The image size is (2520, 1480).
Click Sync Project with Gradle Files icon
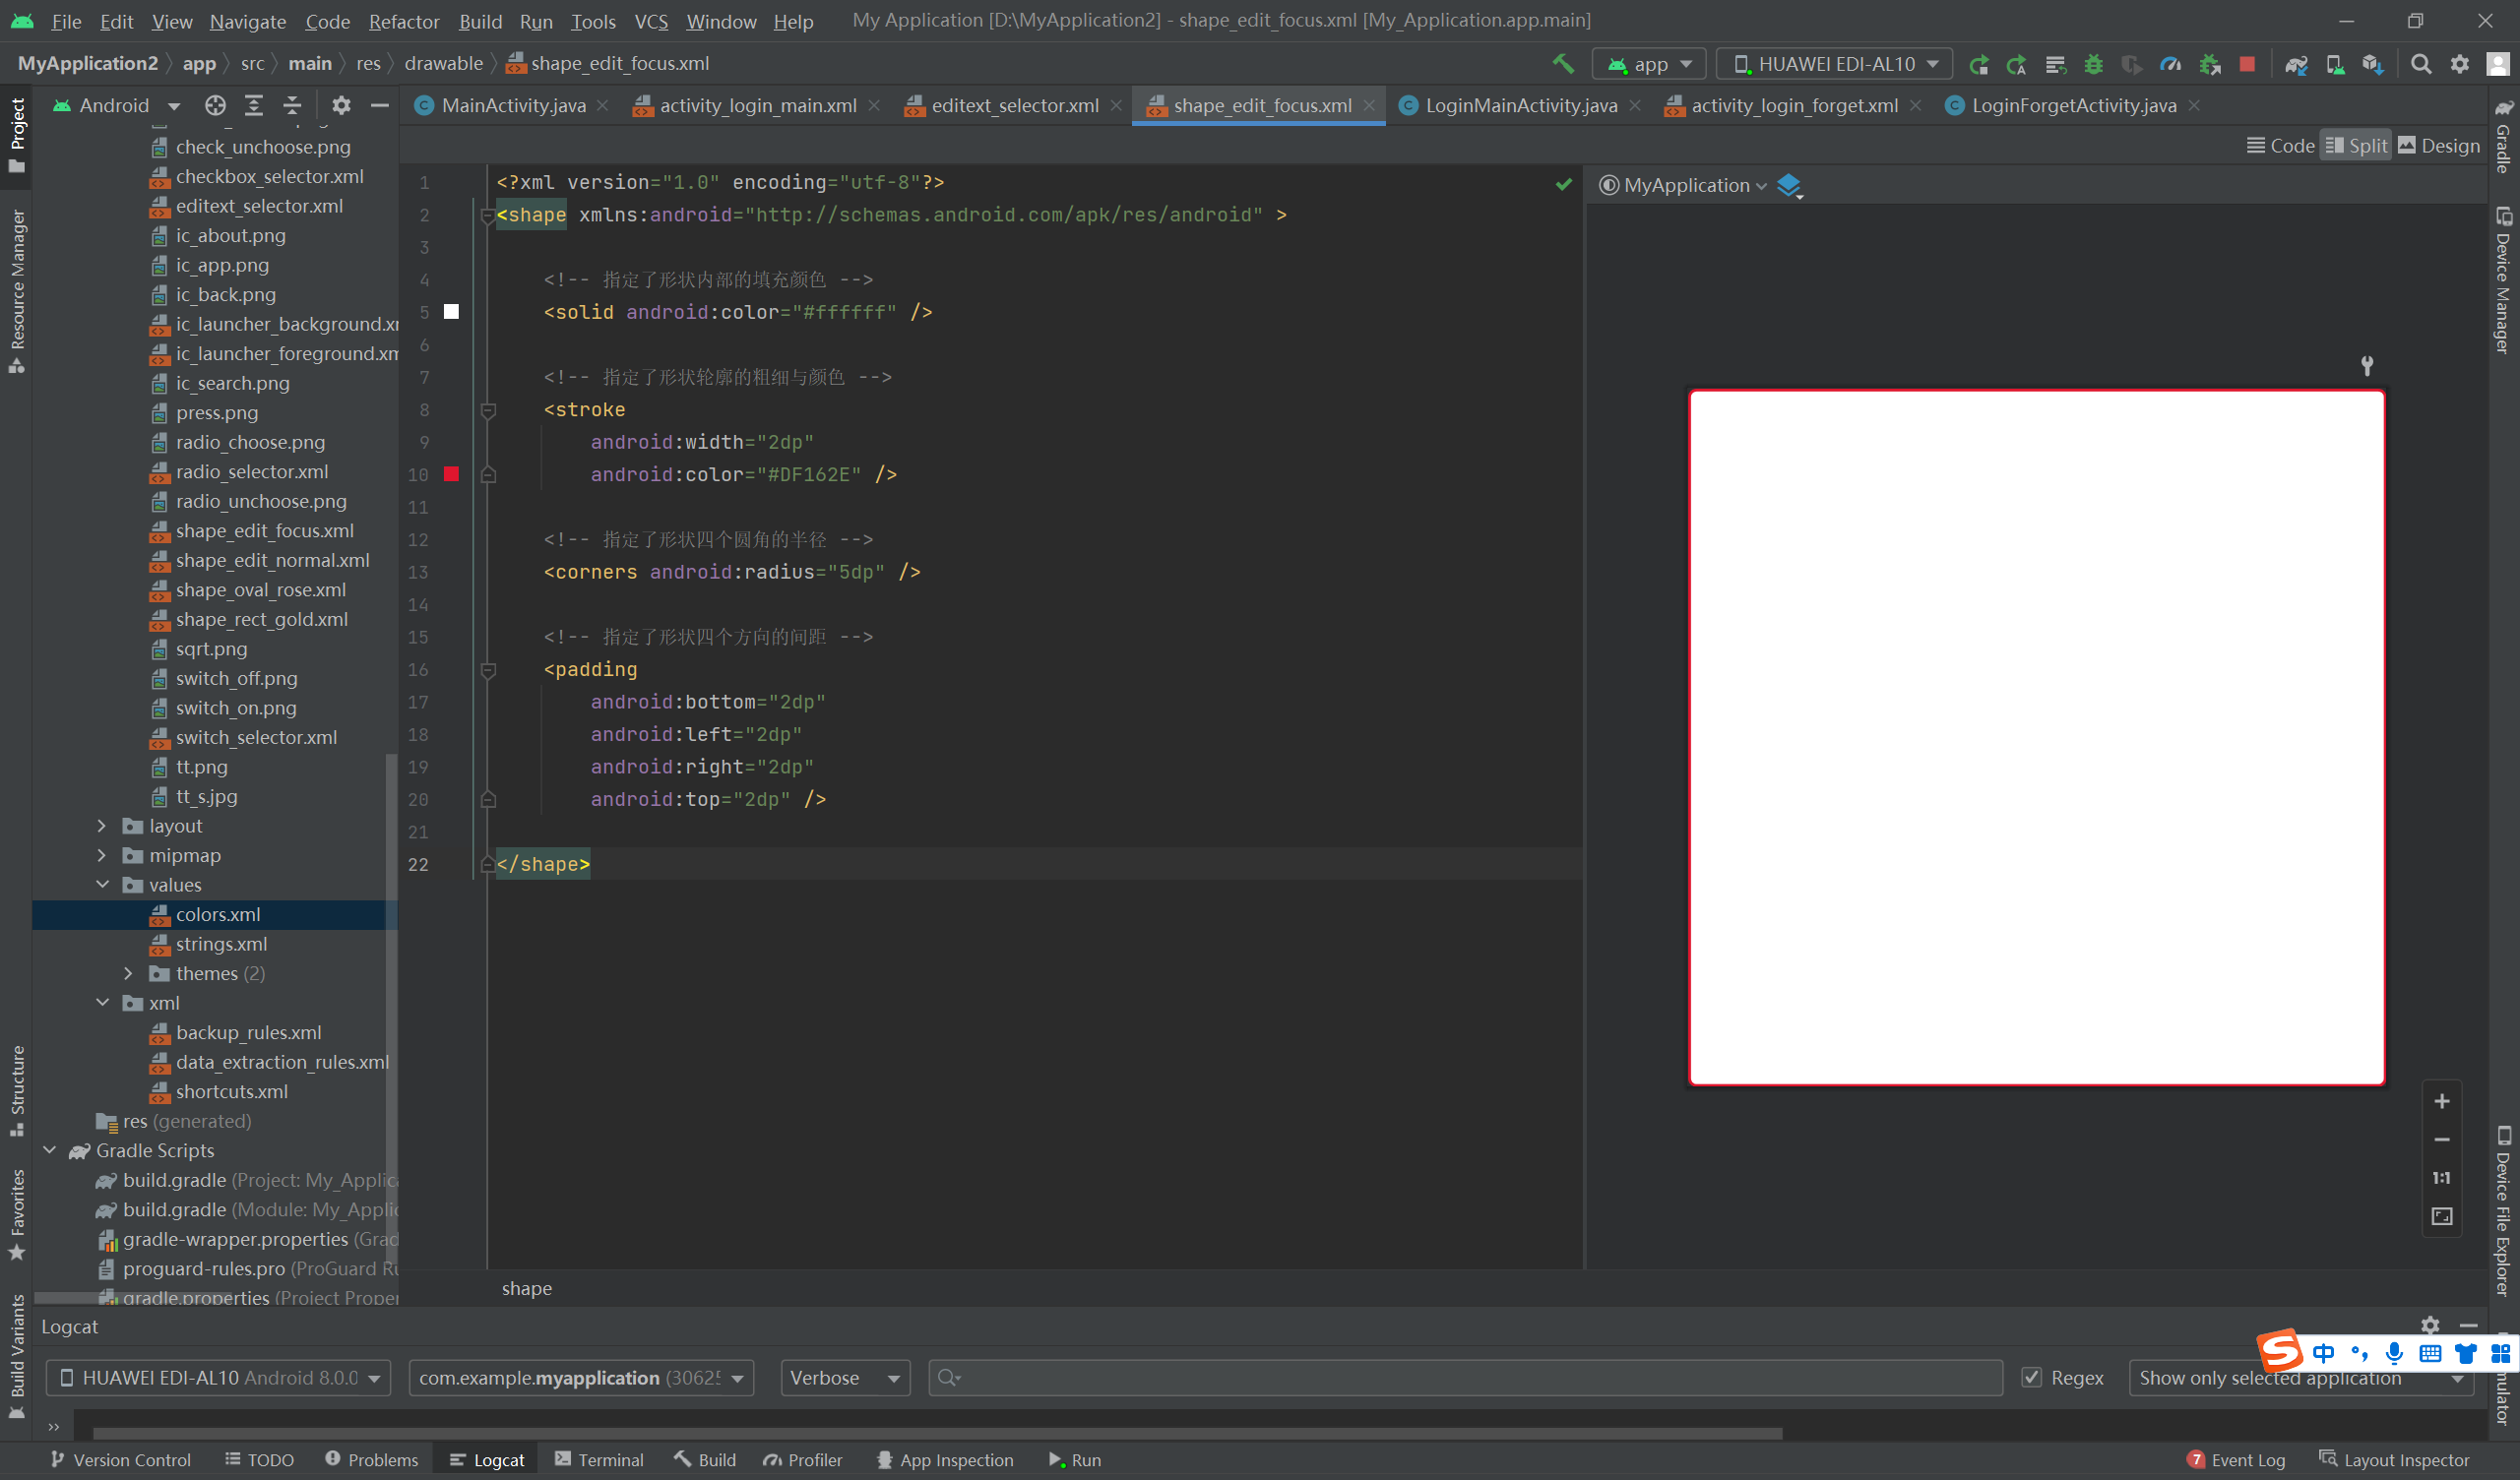2295,64
